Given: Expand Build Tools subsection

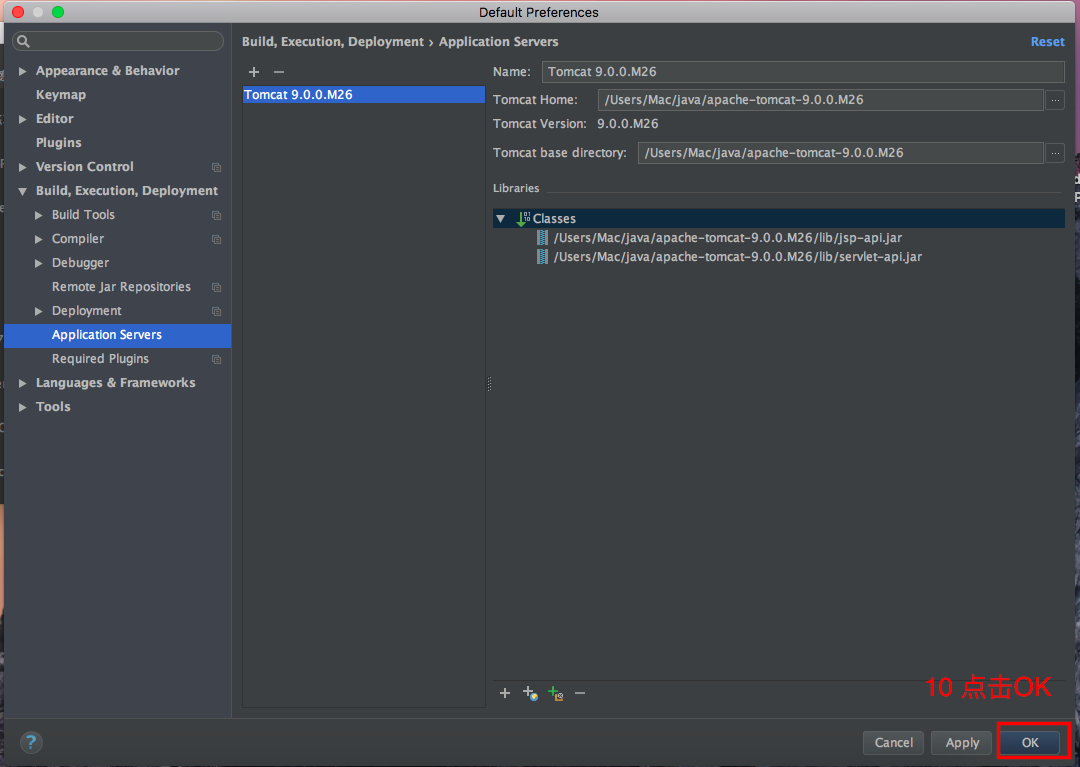Looking at the screenshot, I should (39, 216).
